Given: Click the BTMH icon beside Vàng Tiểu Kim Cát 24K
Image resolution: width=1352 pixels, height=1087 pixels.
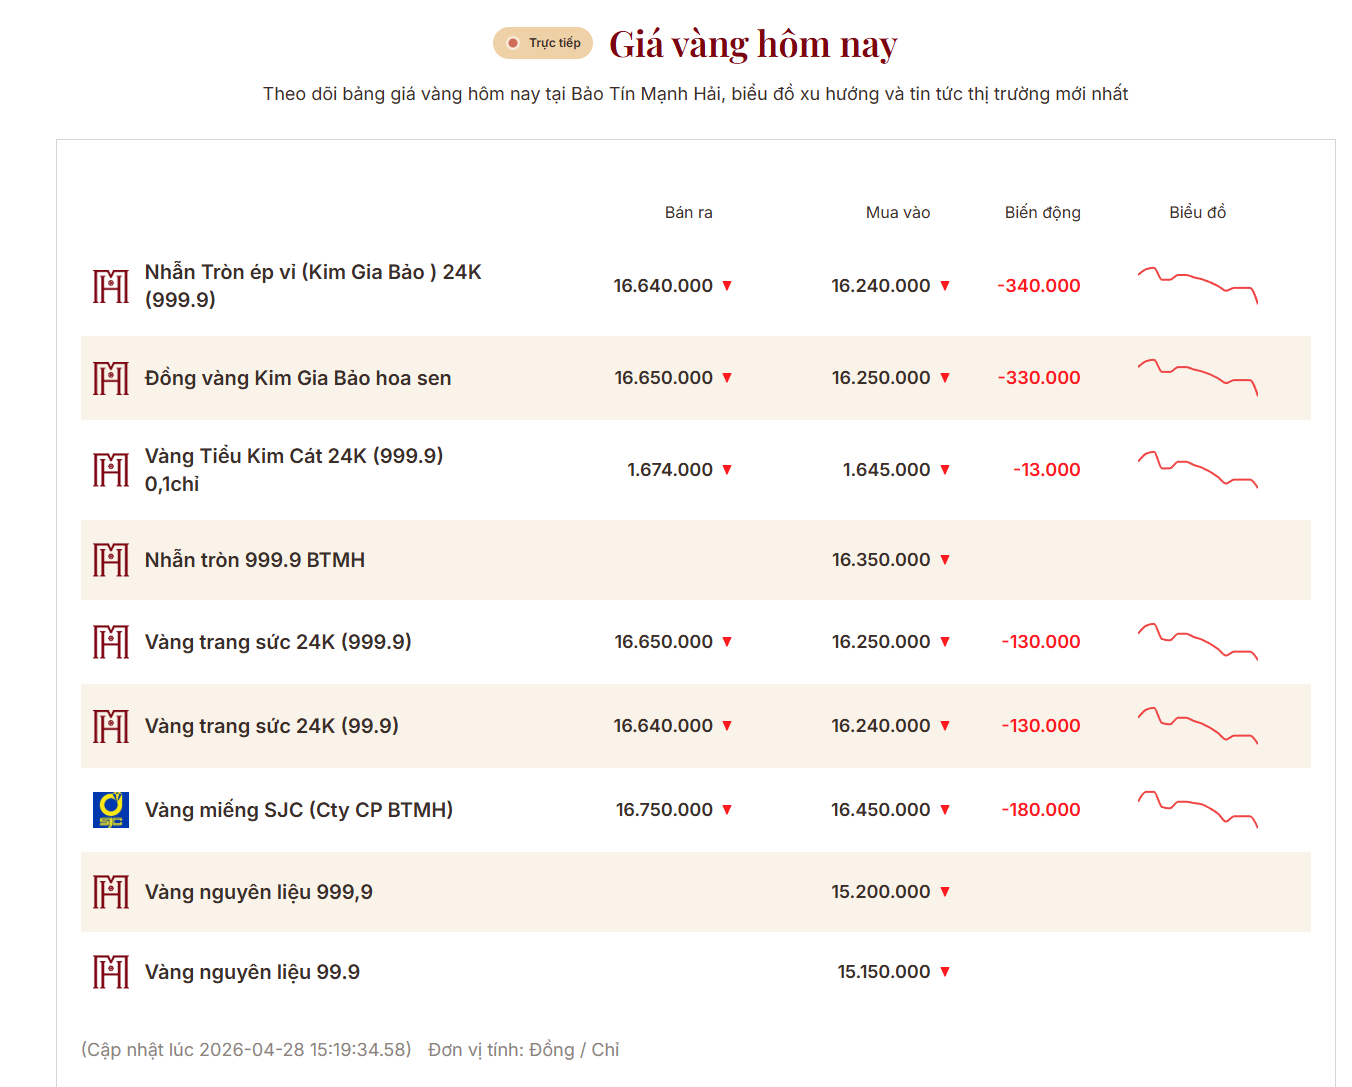Looking at the screenshot, I should [111, 469].
